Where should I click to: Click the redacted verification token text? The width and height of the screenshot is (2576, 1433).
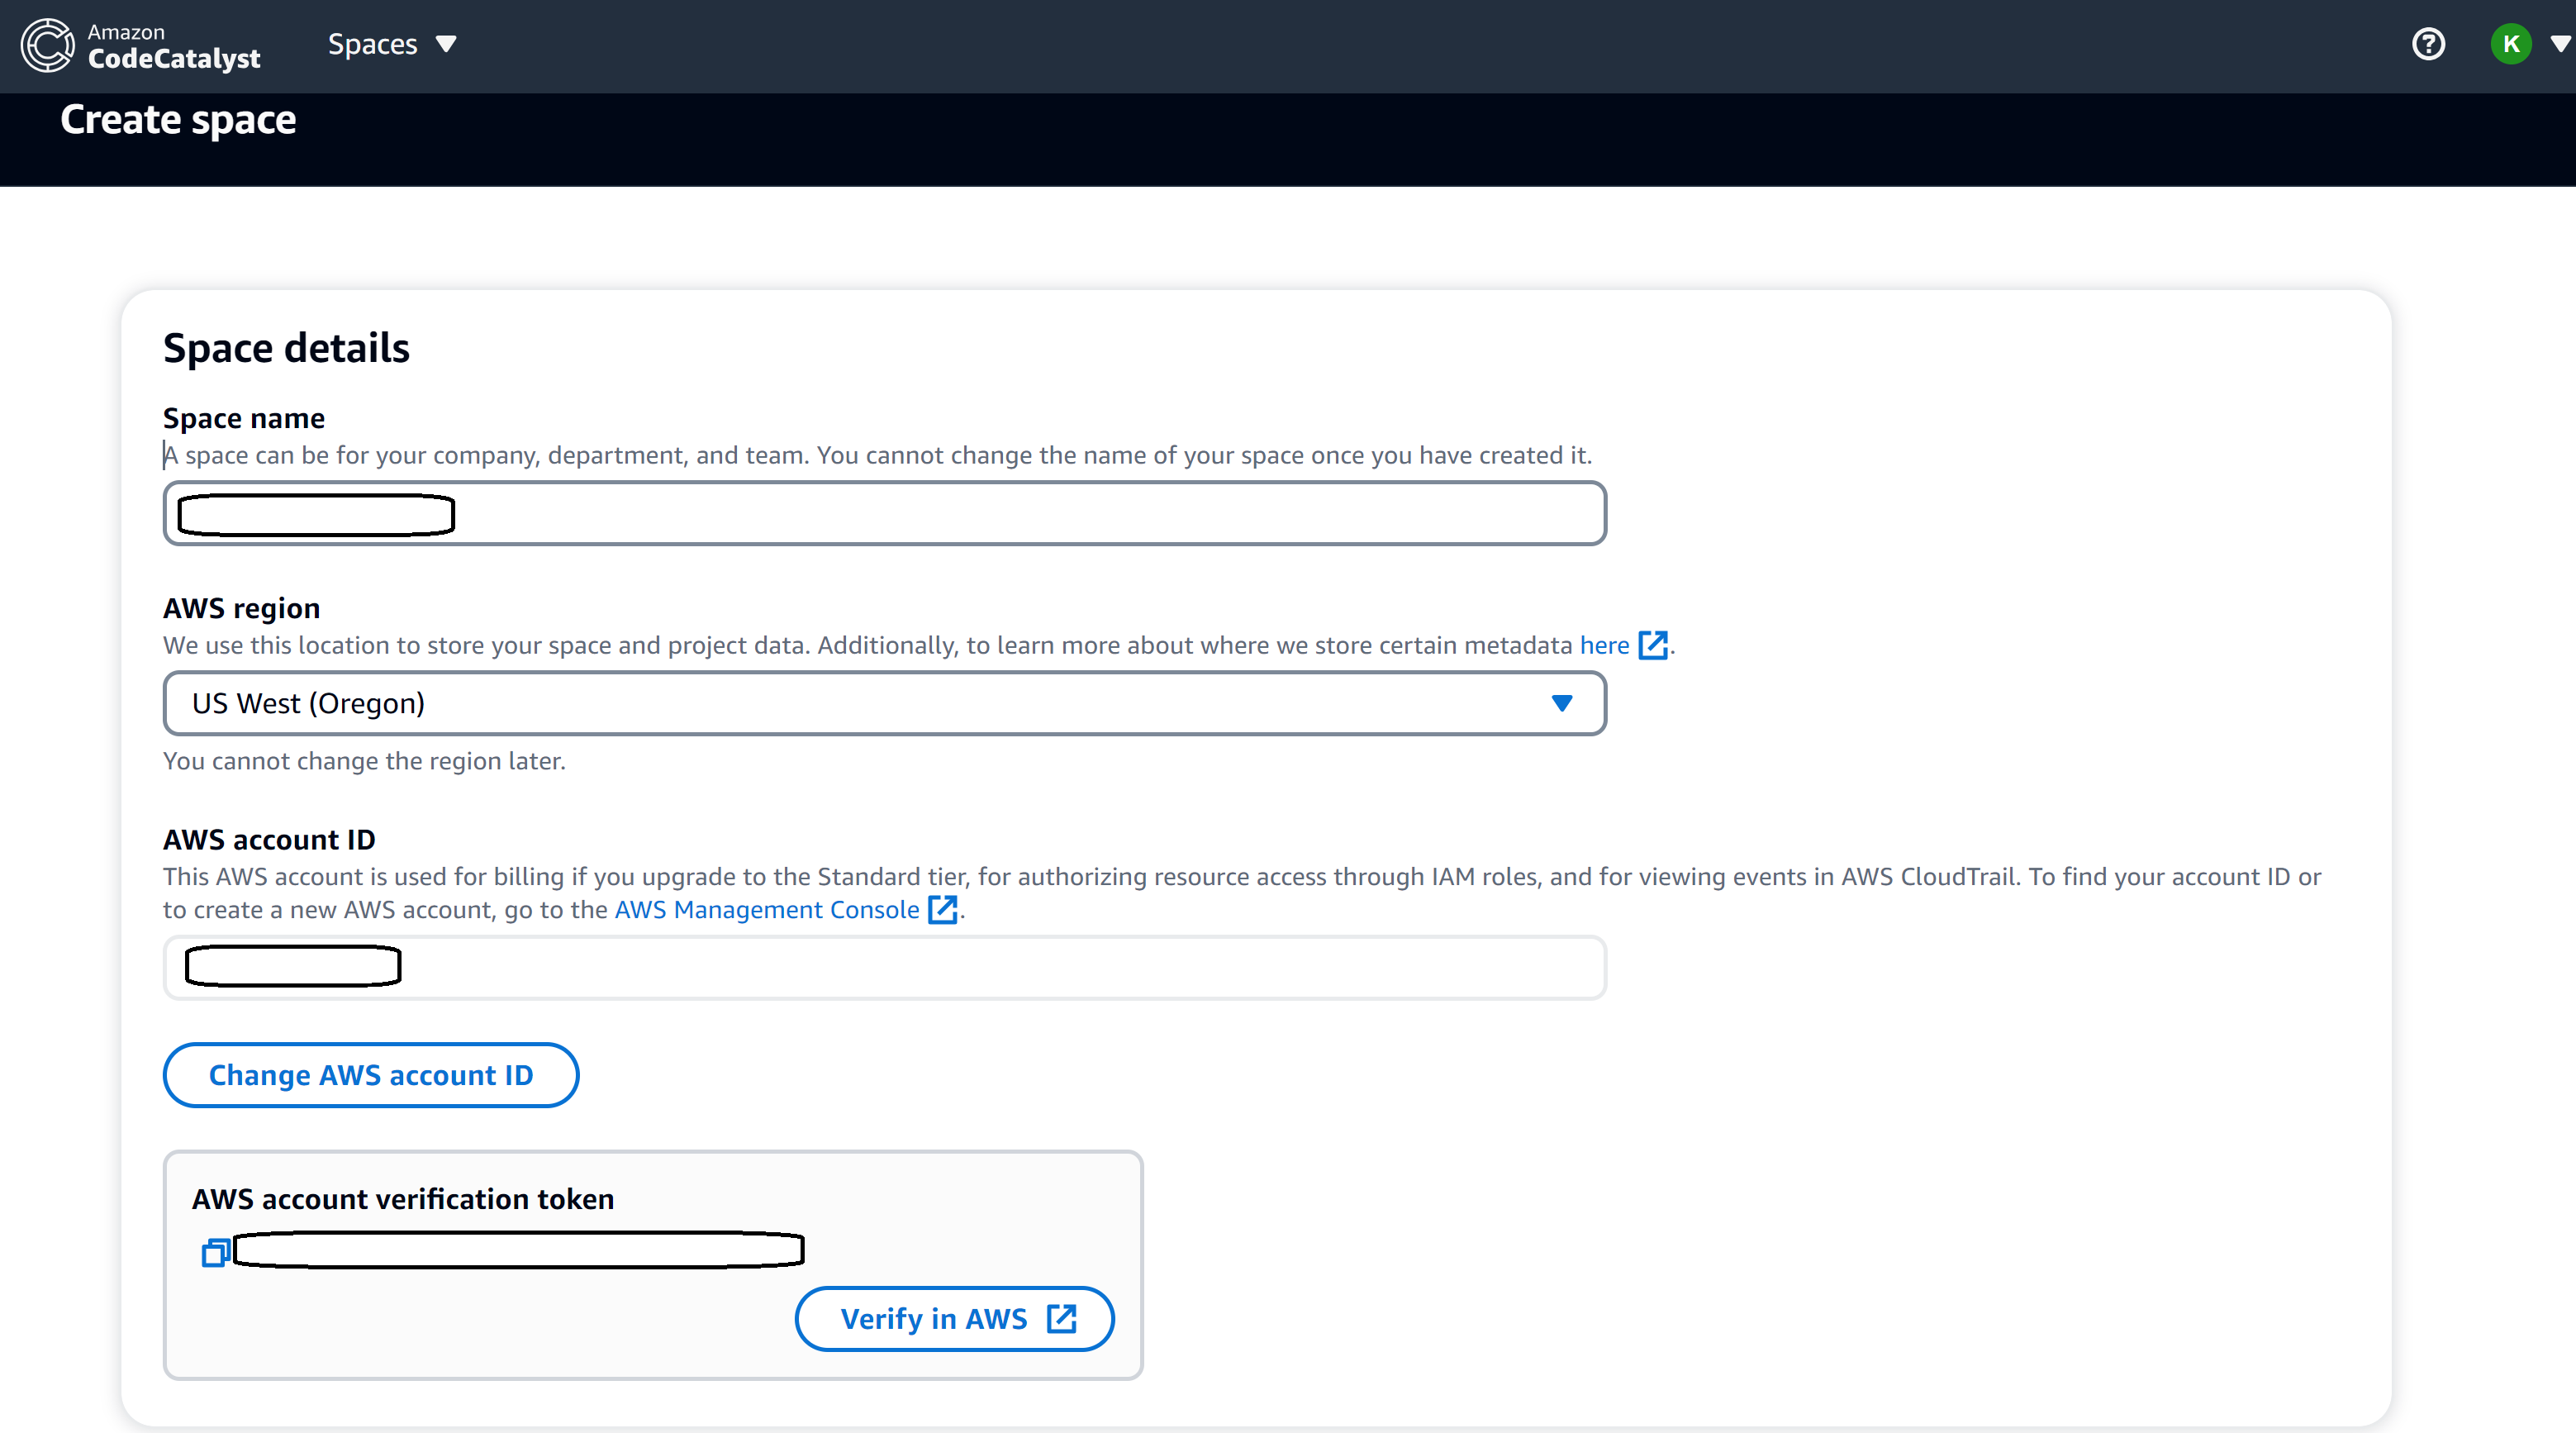pos(518,1250)
